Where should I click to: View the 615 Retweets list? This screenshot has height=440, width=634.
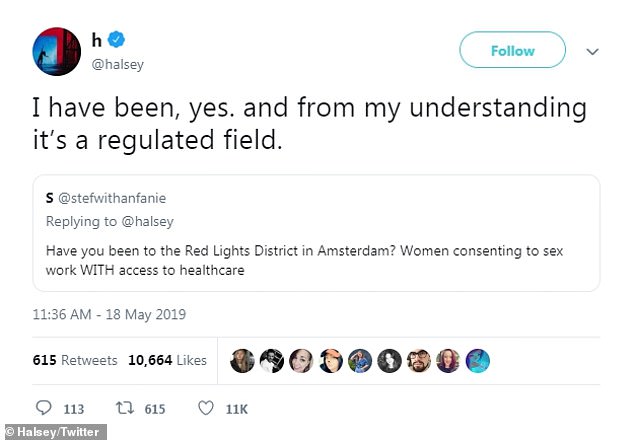(75, 359)
